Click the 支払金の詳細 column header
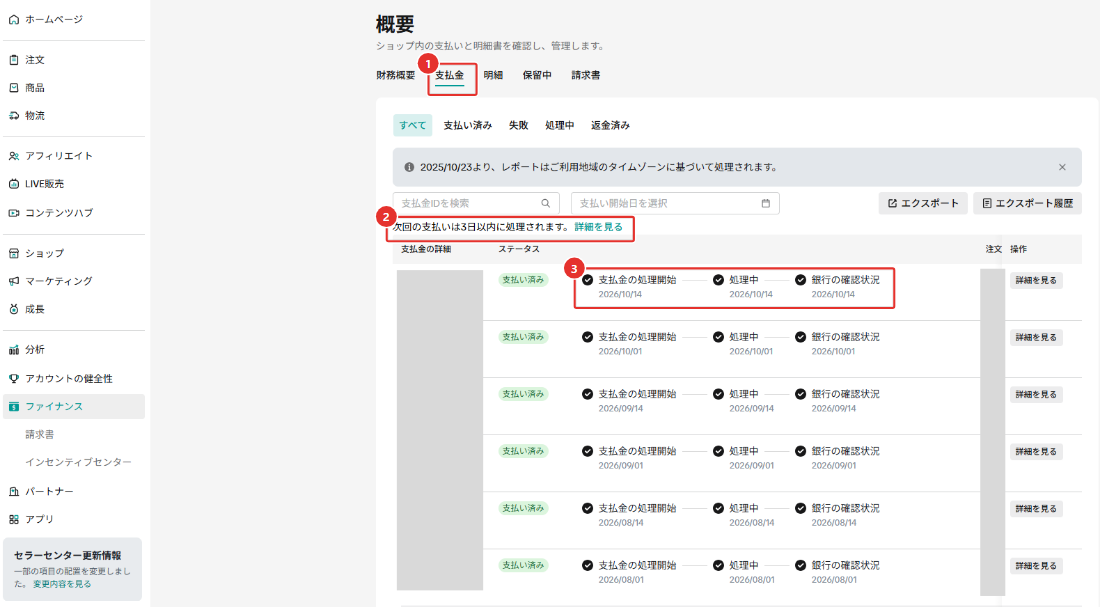 tap(426, 249)
